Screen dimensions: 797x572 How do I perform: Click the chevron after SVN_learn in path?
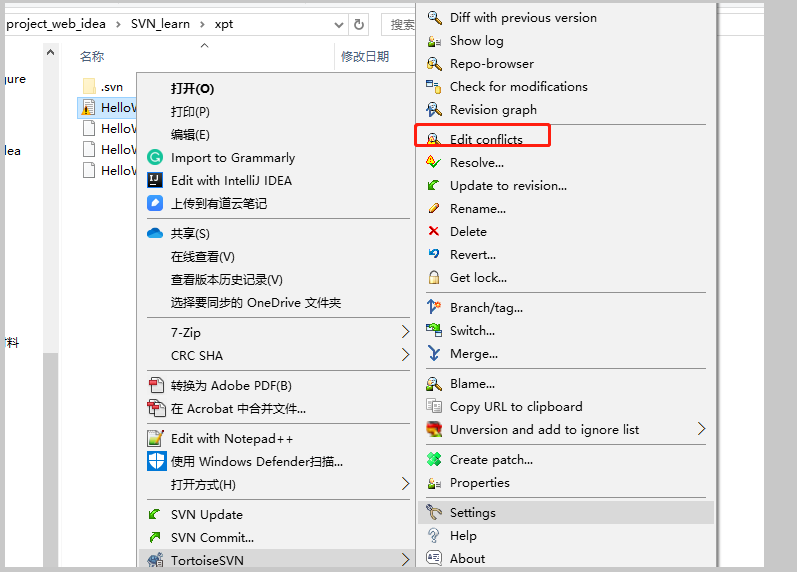coord(202,24)
